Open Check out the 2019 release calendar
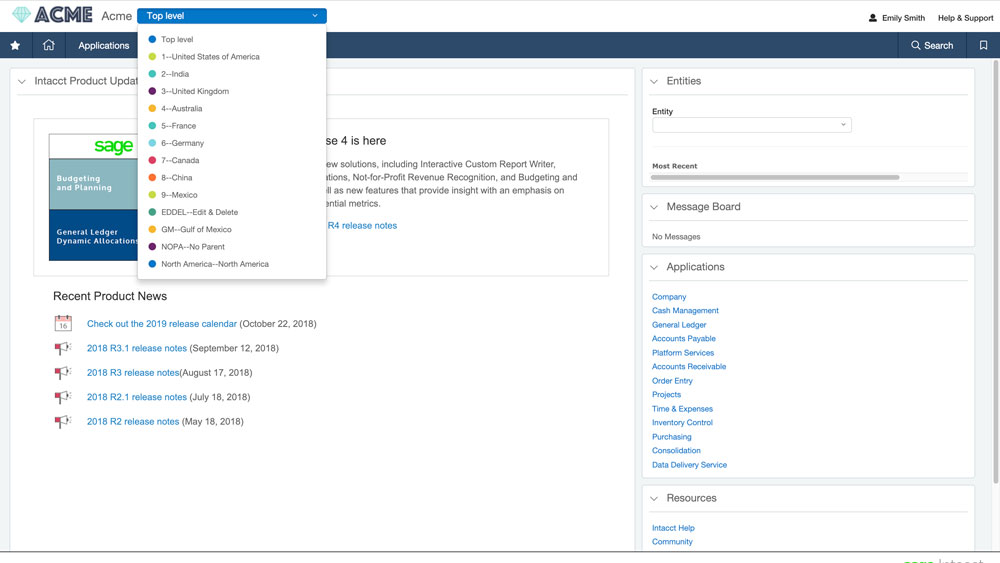 (162, 324)
